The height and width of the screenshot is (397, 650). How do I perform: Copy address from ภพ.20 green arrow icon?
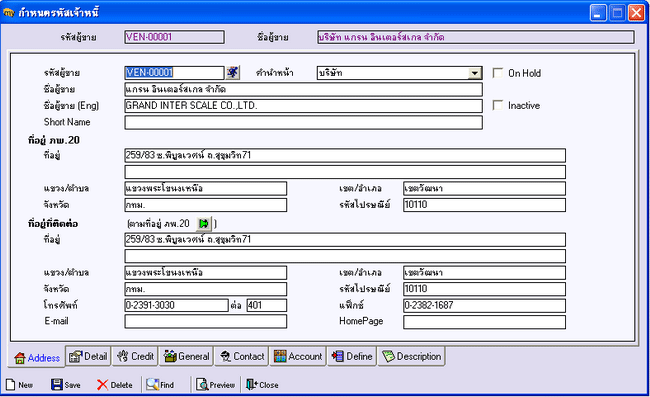tap(204, 224)
